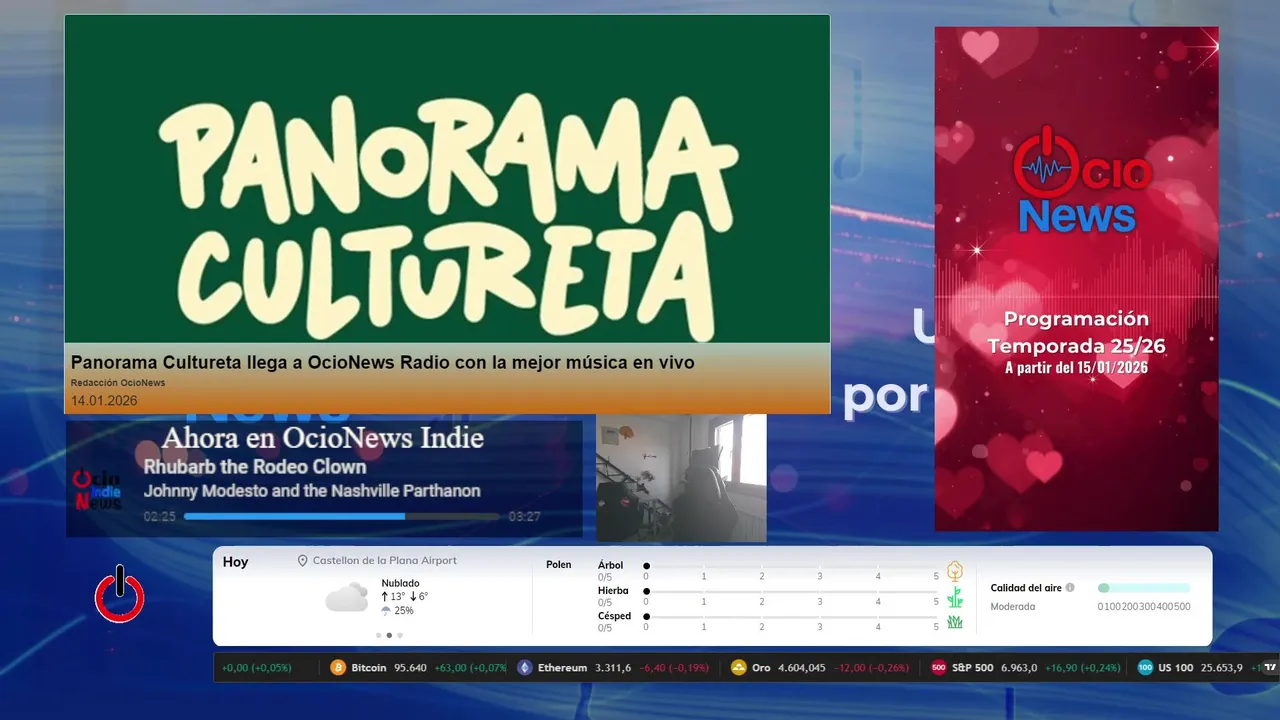Open the Panorama Cultureta headline article
Screen dimensions: 1280x720
coord(383,362)
